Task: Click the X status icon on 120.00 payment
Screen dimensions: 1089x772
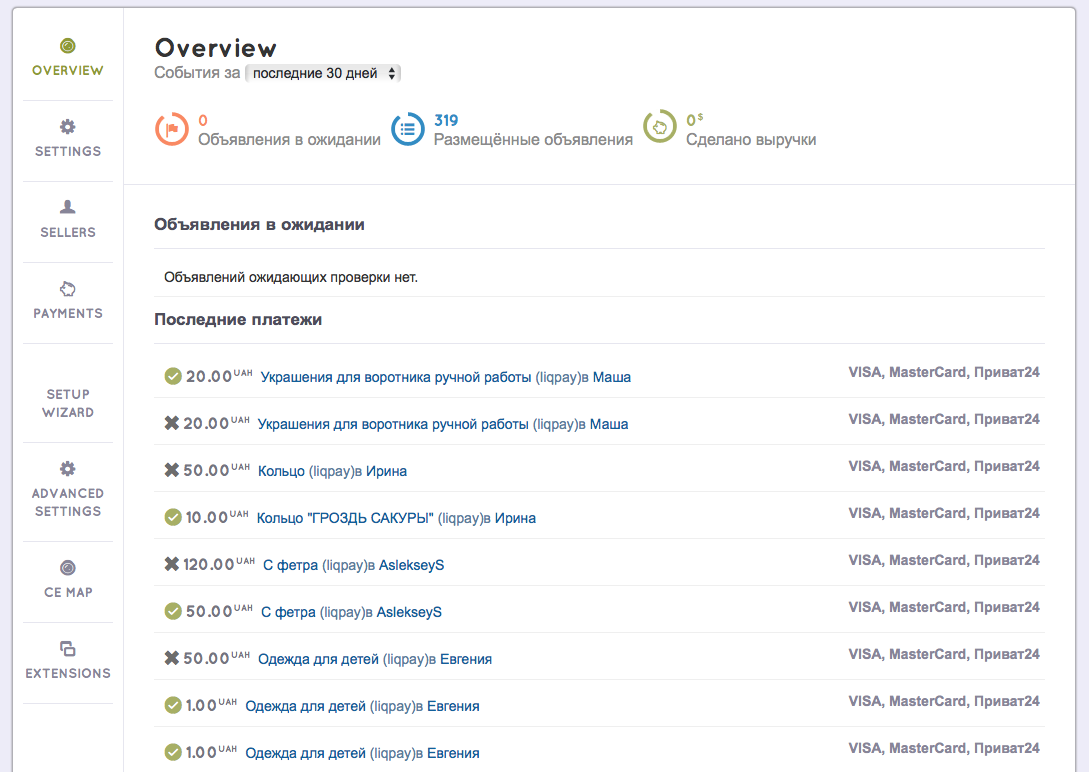Action: (171, 565)
